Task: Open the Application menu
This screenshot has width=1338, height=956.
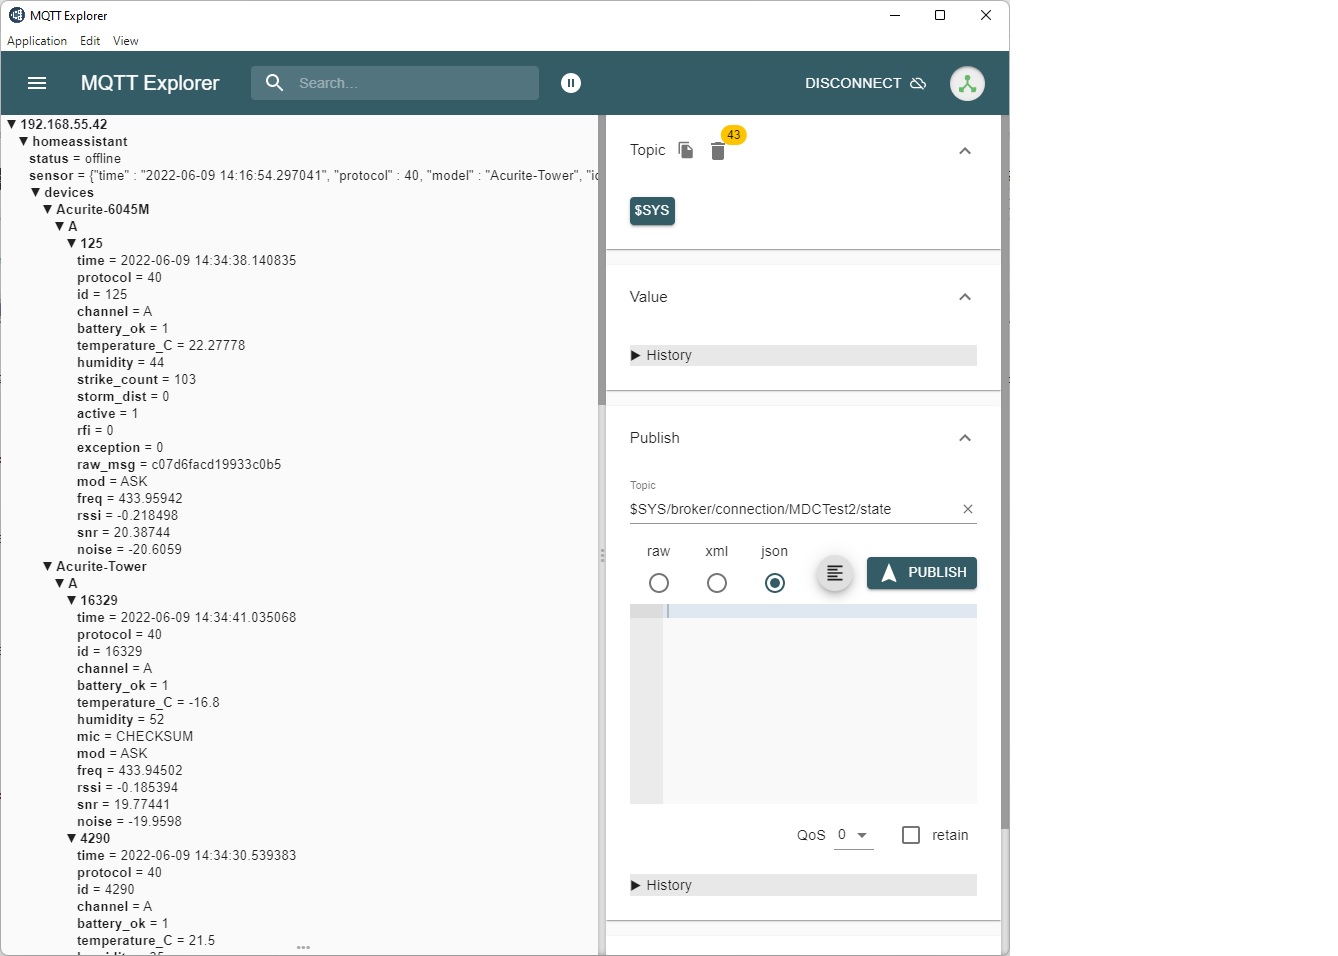Action: 37,41
